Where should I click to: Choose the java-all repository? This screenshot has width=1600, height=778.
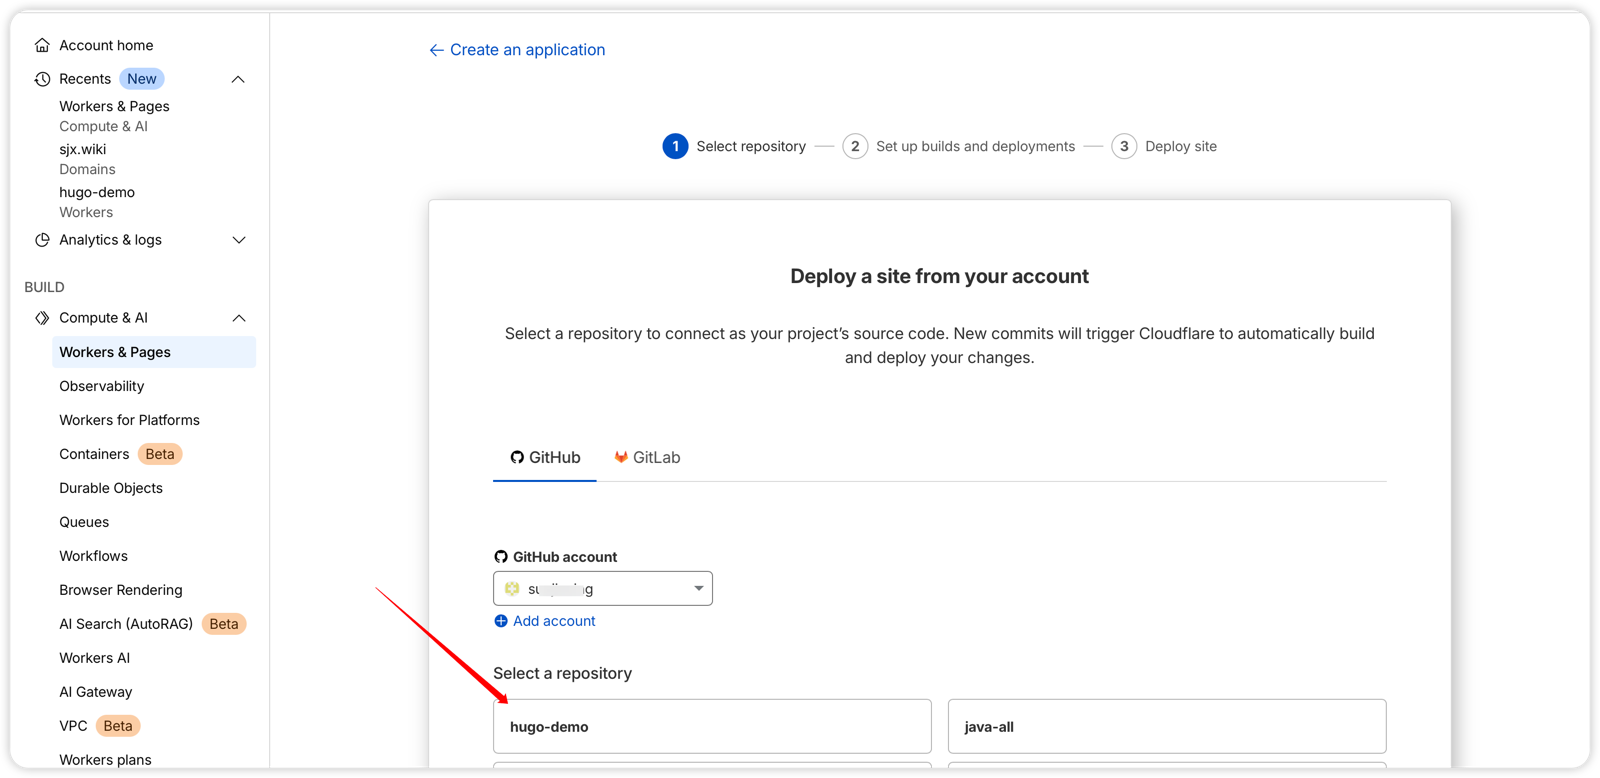tap(1166, 727)
